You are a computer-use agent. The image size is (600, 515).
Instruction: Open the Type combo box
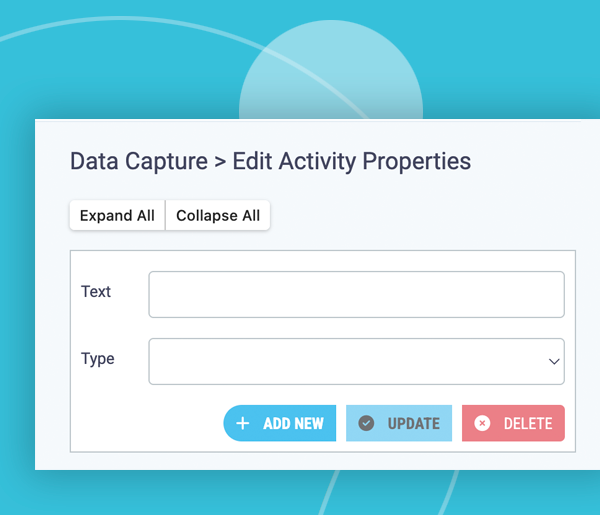[356, 361]
